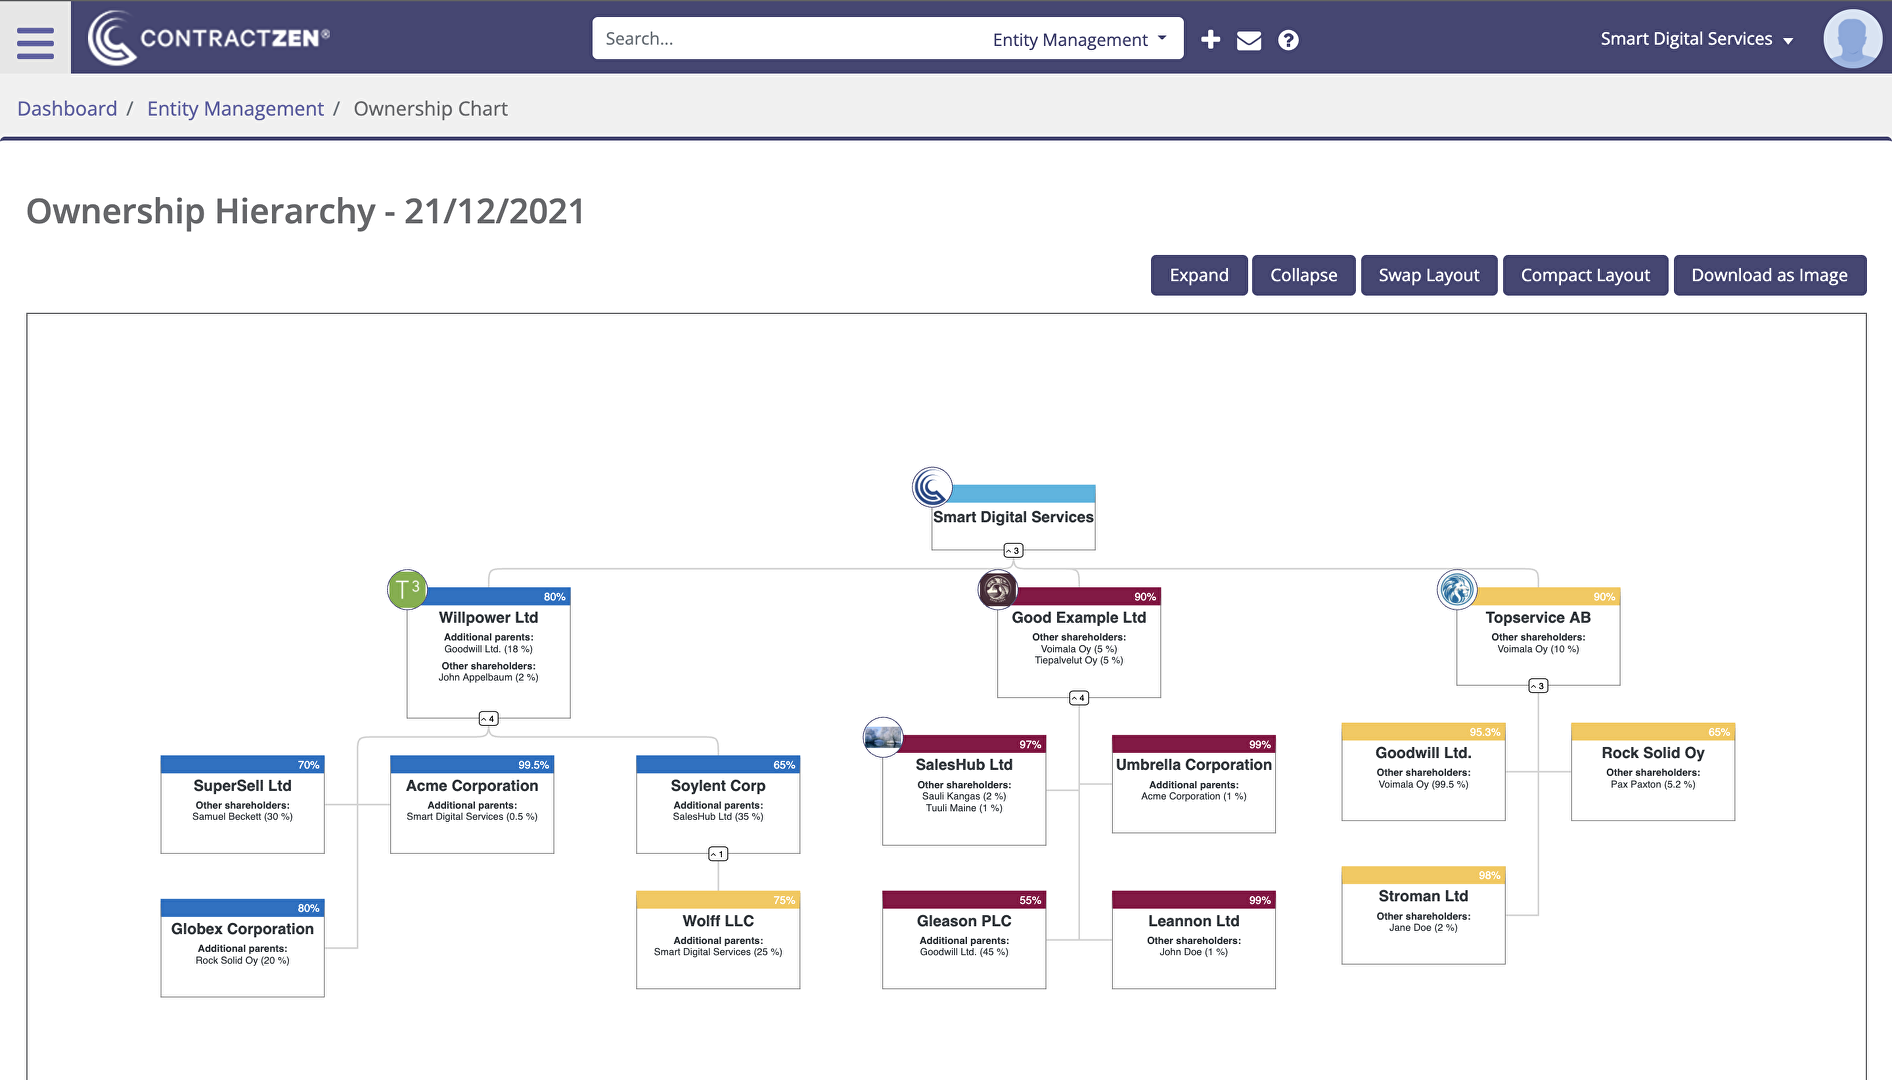Select the Topservice AB entity card
The image size is (1892, 1080).
click(1538, 636)
